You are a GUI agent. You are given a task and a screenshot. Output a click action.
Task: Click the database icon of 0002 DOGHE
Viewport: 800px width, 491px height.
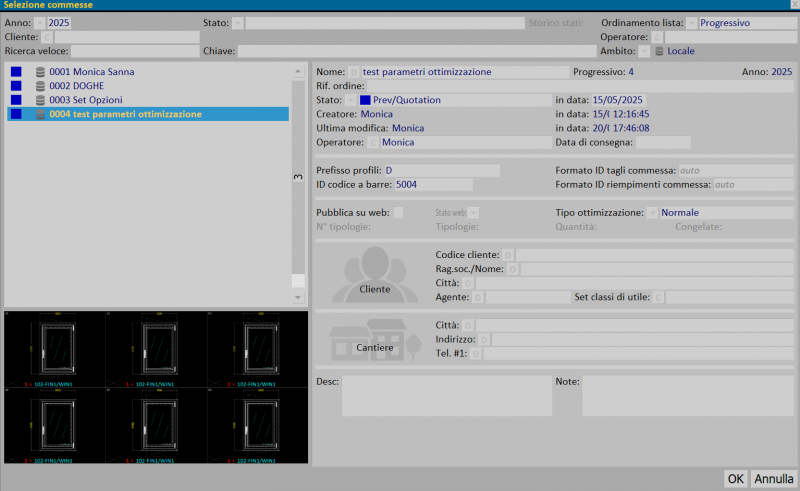tap(40, 86)
